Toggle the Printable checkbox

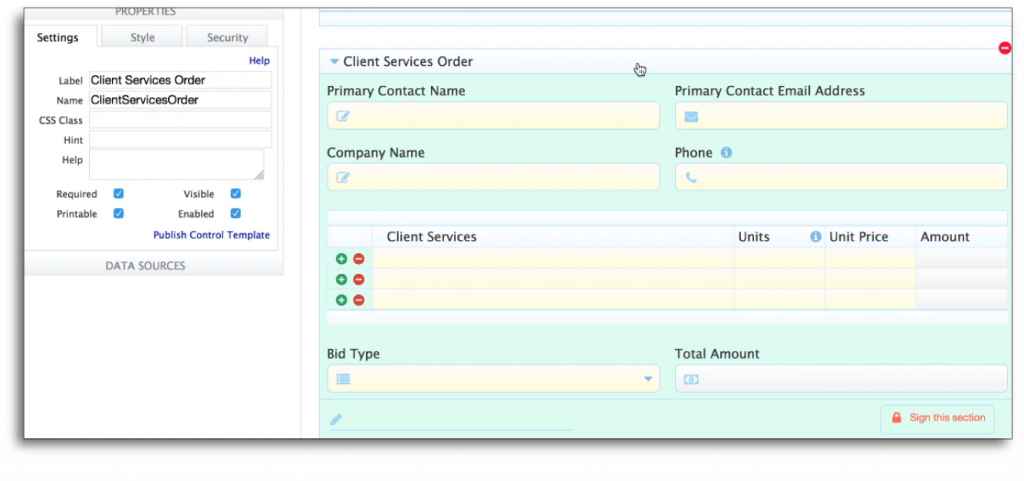pos(118,213)
